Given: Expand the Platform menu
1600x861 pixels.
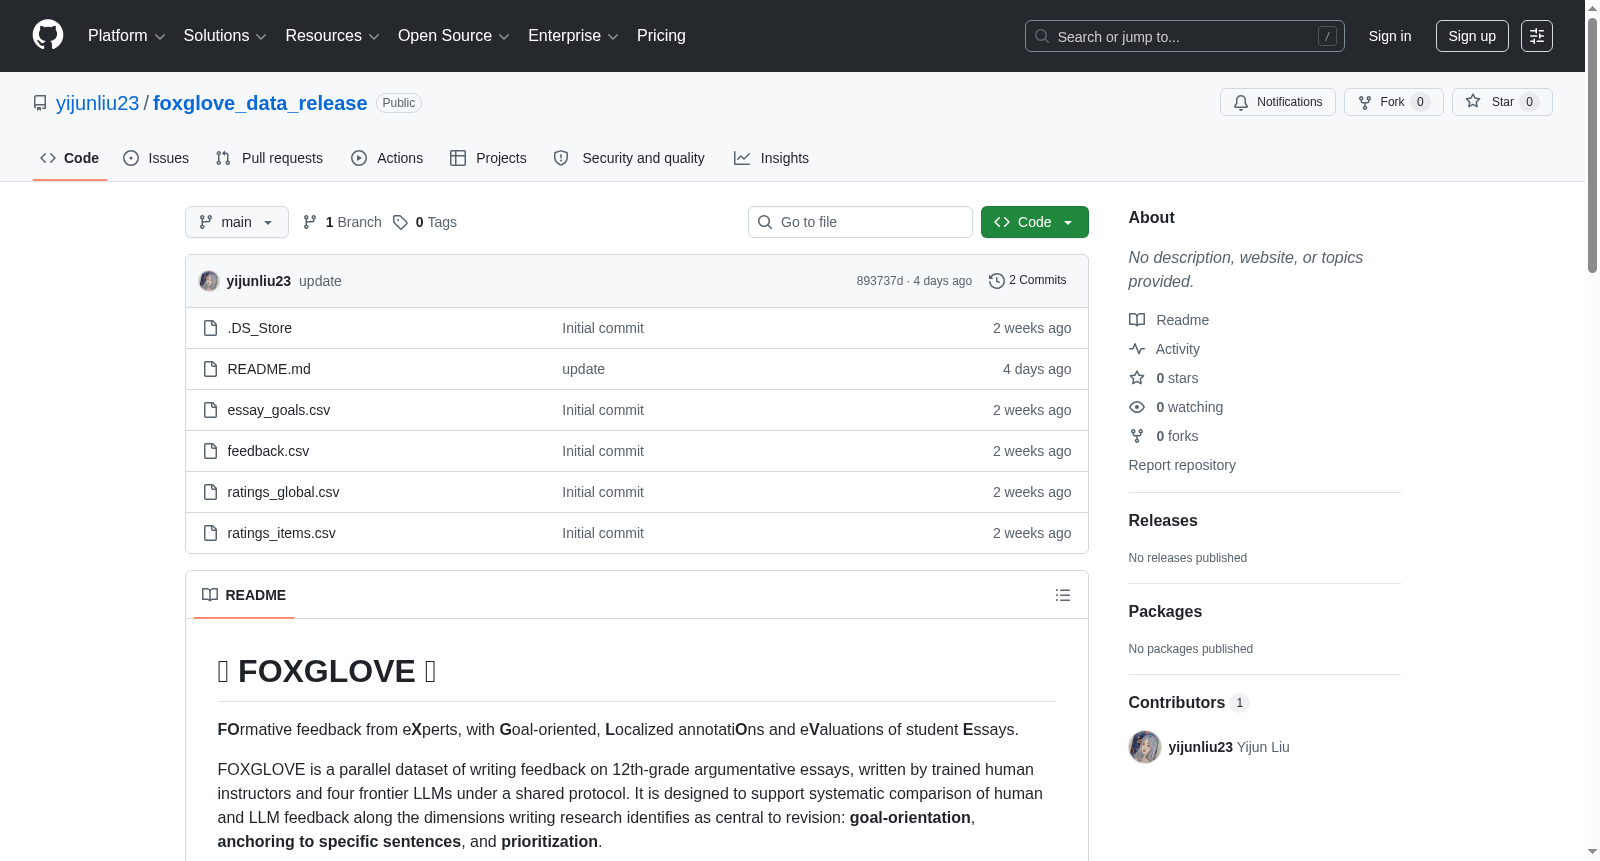Looking at the screenshot, I should [x=127, y=36].
